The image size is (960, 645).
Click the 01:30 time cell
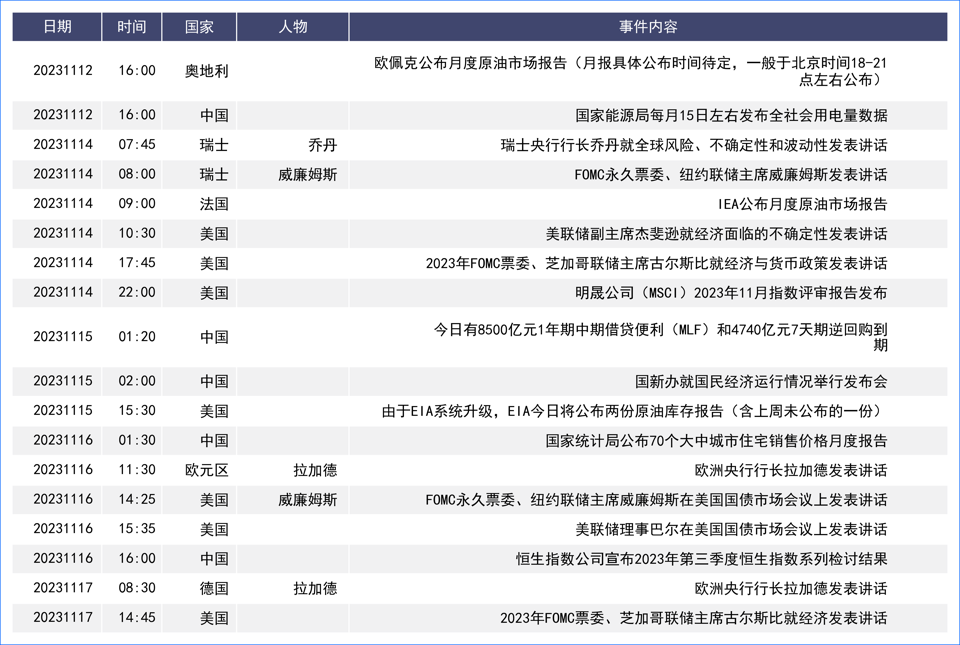tap(137, 440)
